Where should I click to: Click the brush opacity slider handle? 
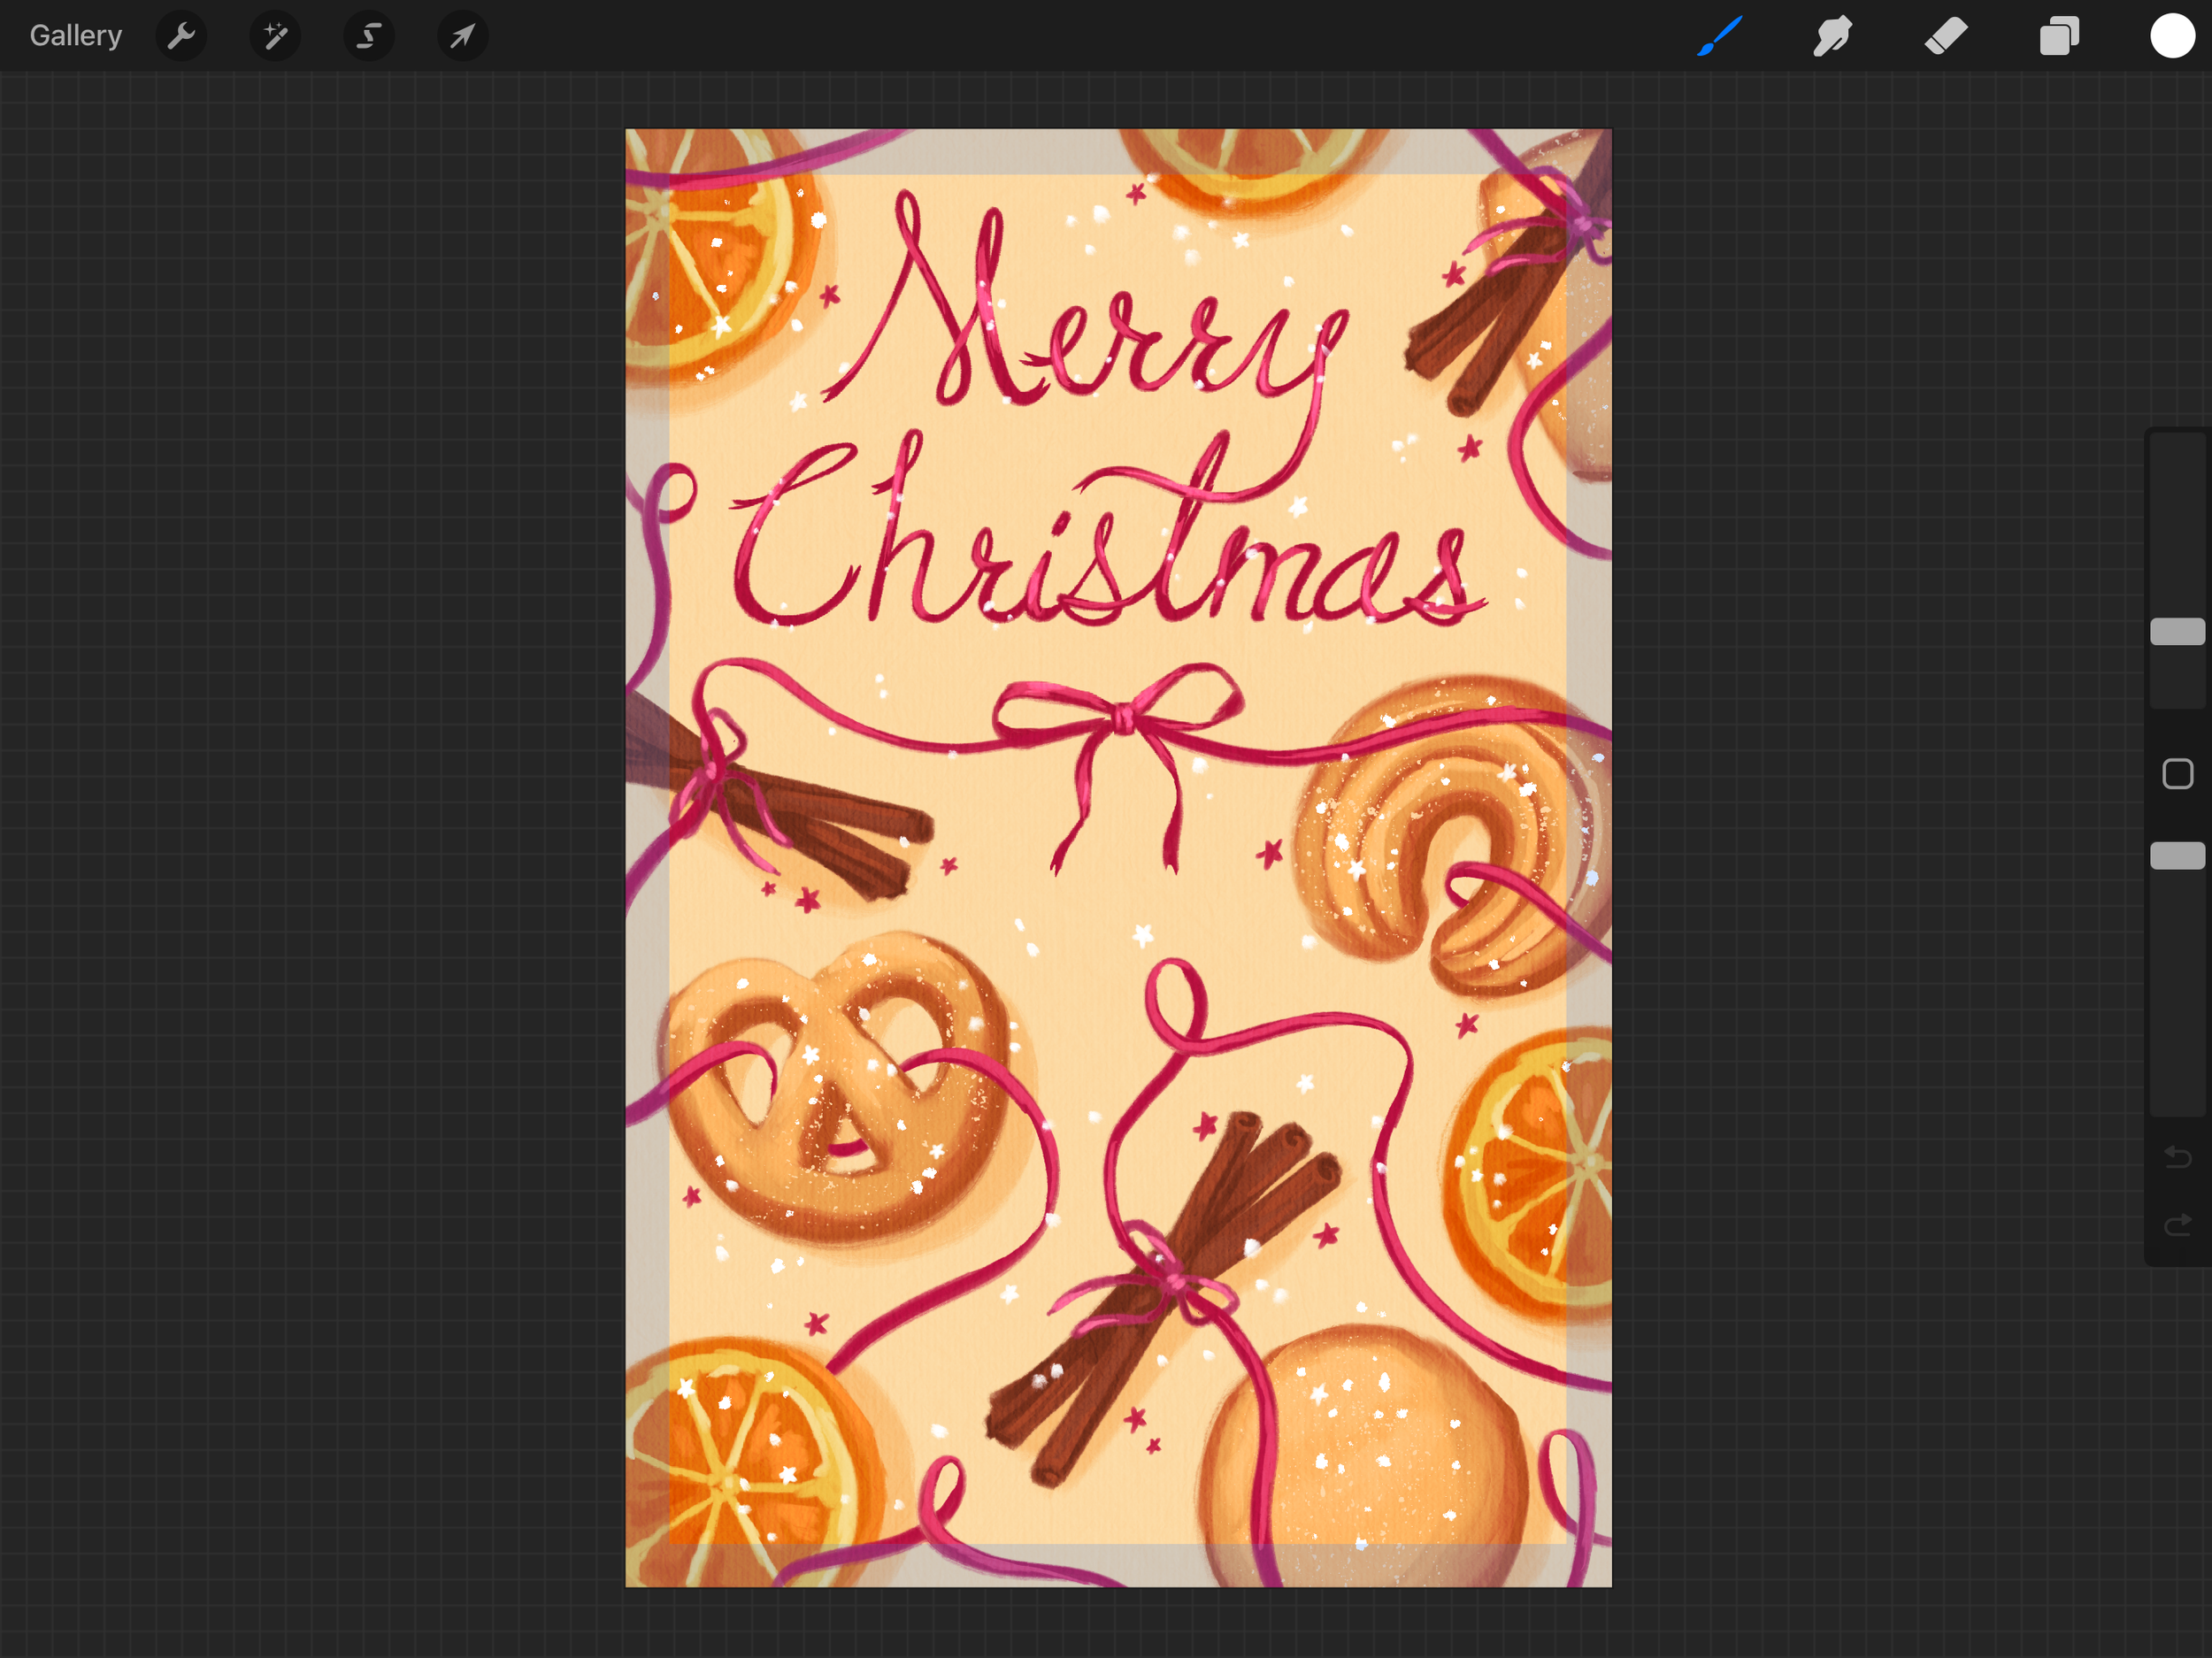(x=2177, y=855)
